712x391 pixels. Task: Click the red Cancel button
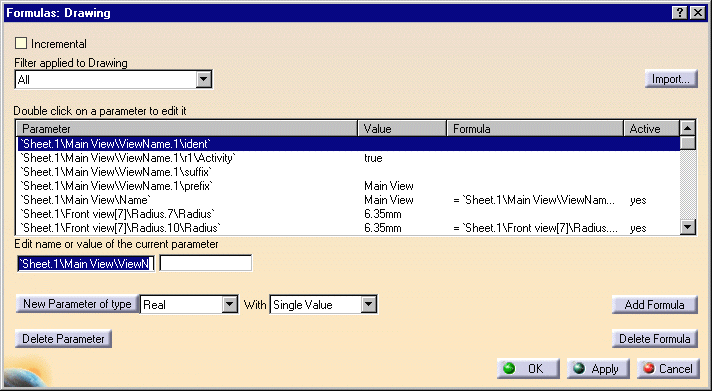pos(668,369)
